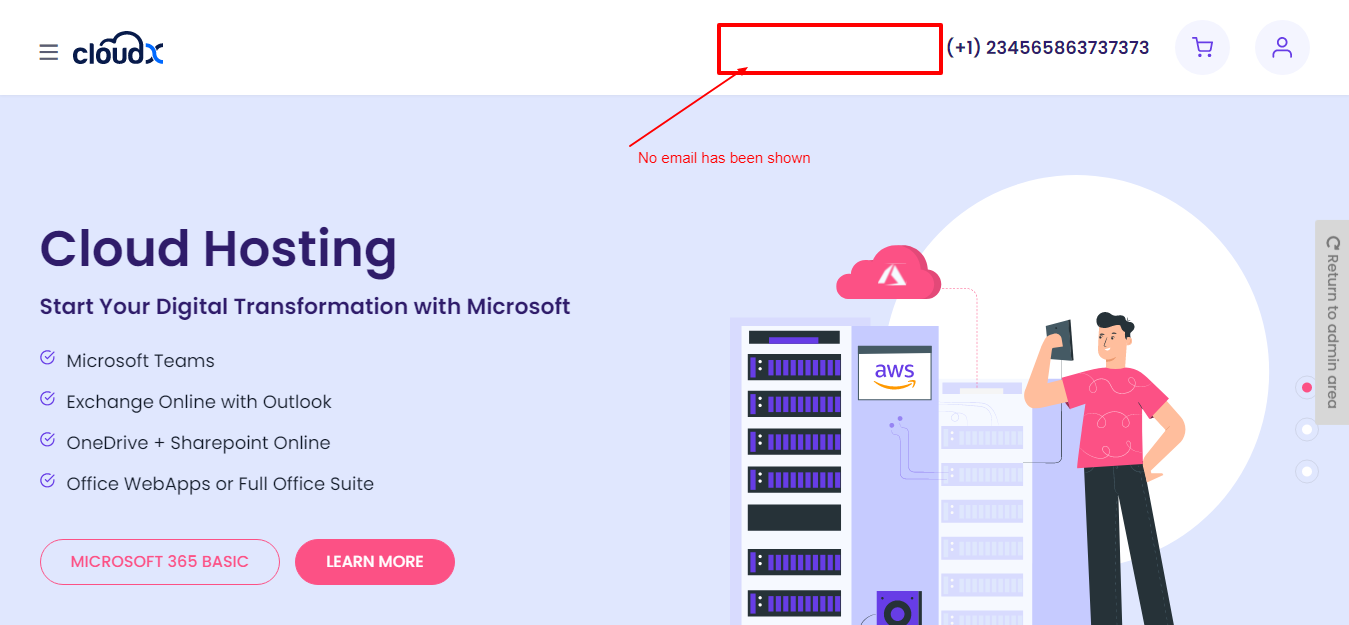Click the cloudX logo

118,51
